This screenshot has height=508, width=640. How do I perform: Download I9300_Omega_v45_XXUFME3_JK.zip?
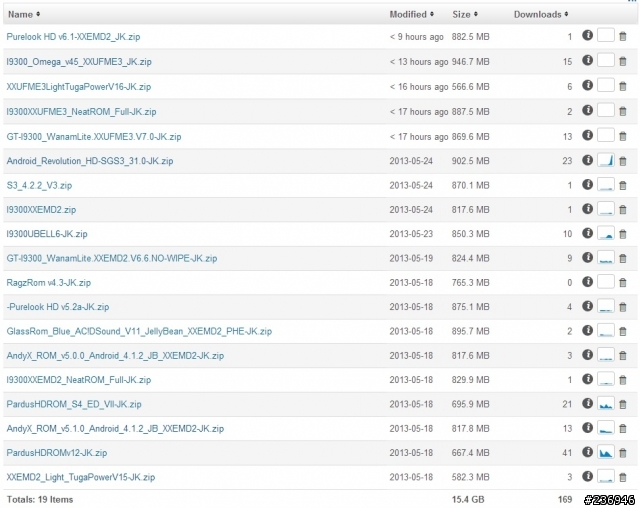[79, 62]
